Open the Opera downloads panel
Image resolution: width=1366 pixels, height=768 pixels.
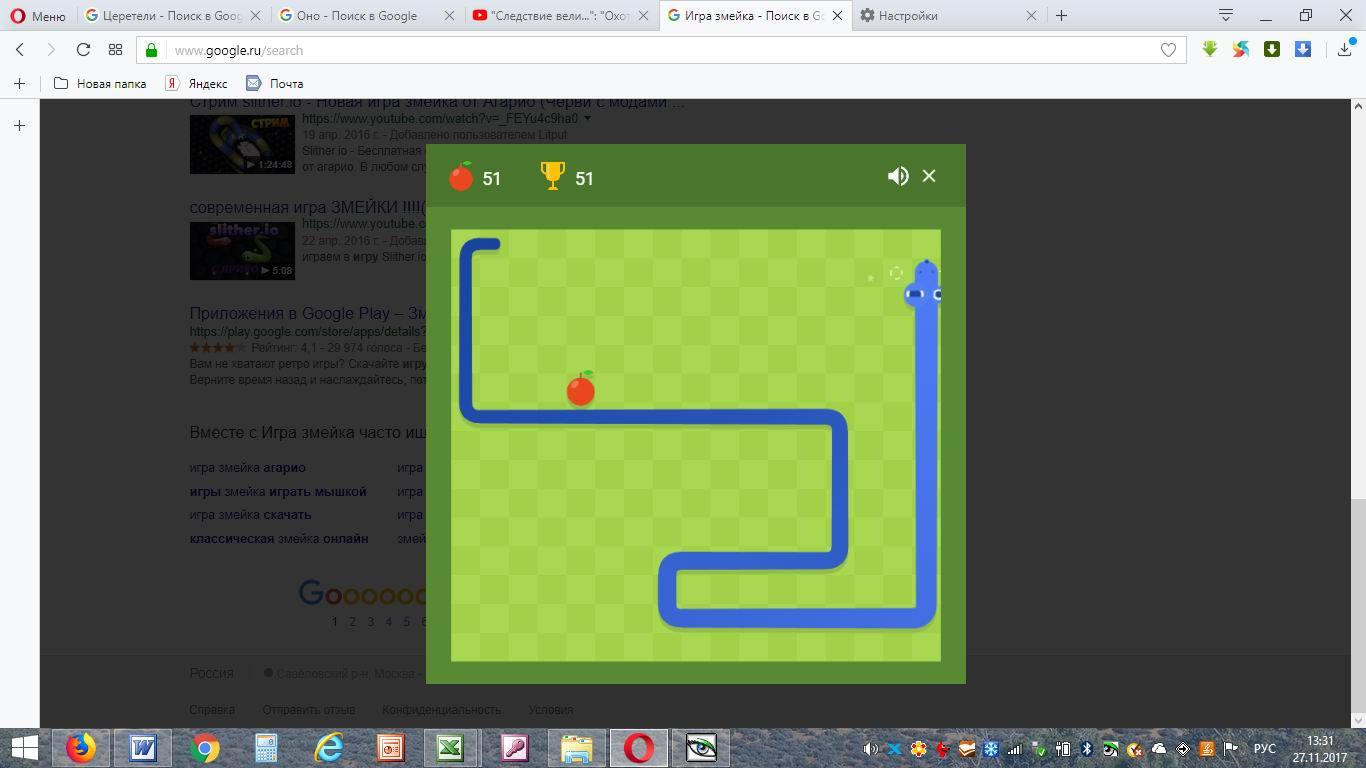tap(1344, 50)
